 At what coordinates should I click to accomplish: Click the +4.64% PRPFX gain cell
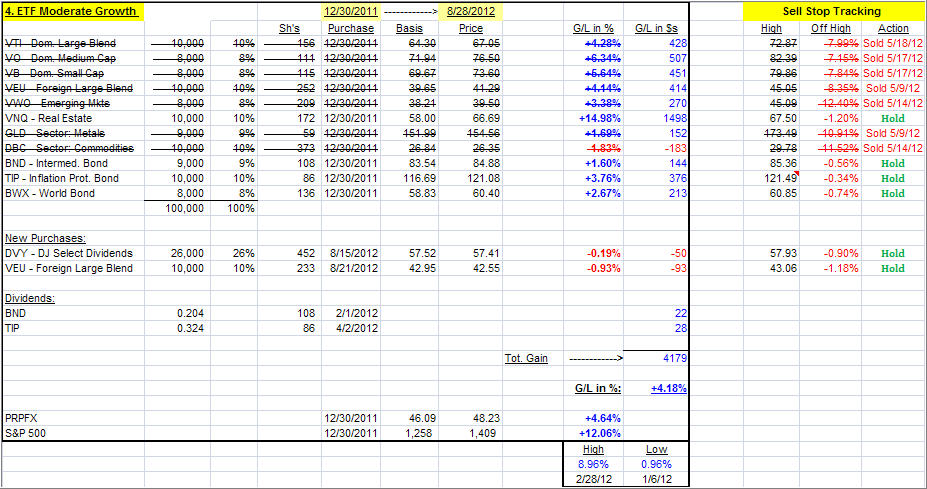pos(593,418)
